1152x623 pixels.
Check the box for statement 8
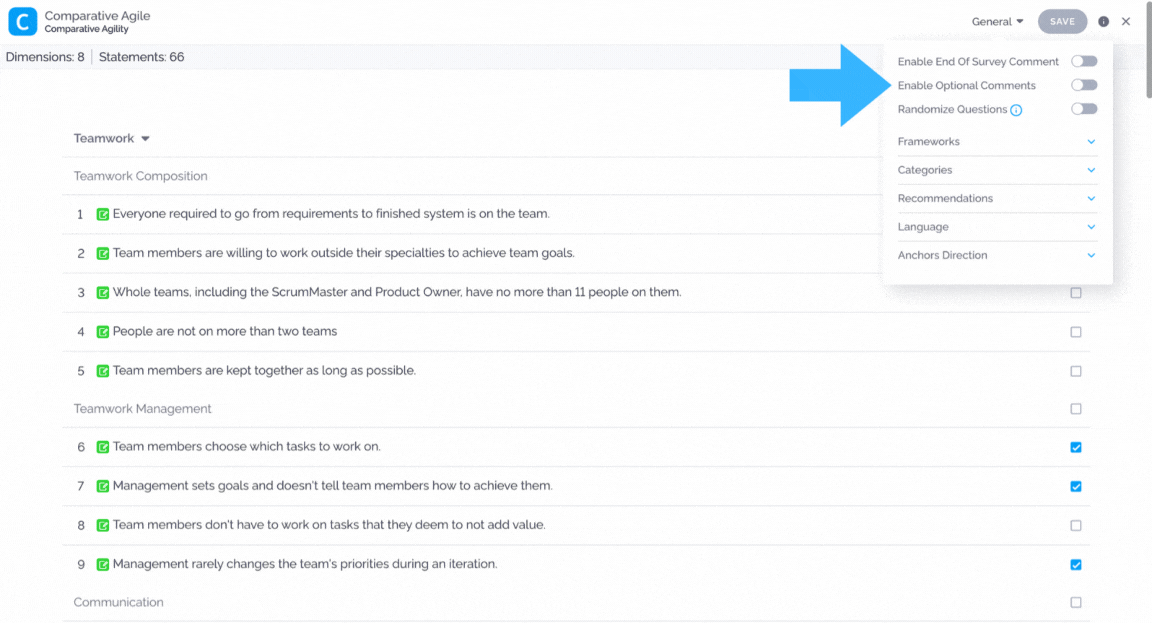(1076, 525)
